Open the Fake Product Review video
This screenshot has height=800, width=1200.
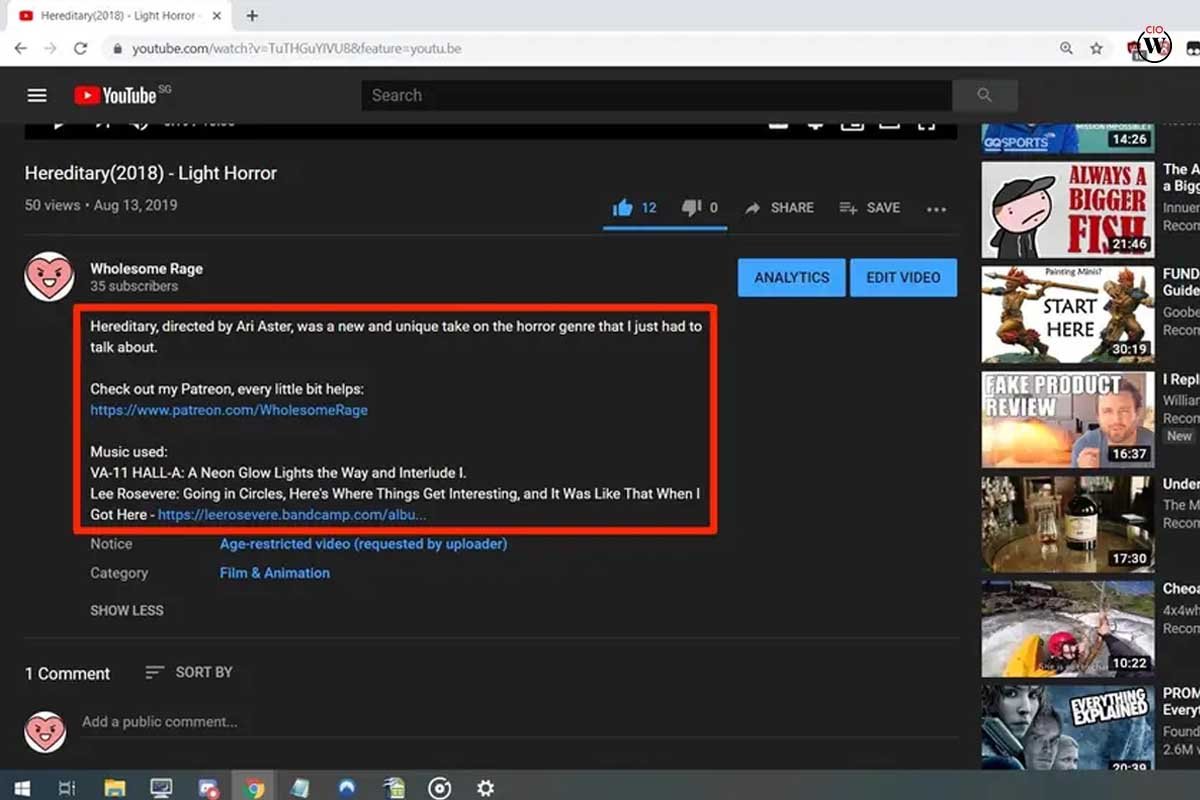click(x=1068, y=420)
